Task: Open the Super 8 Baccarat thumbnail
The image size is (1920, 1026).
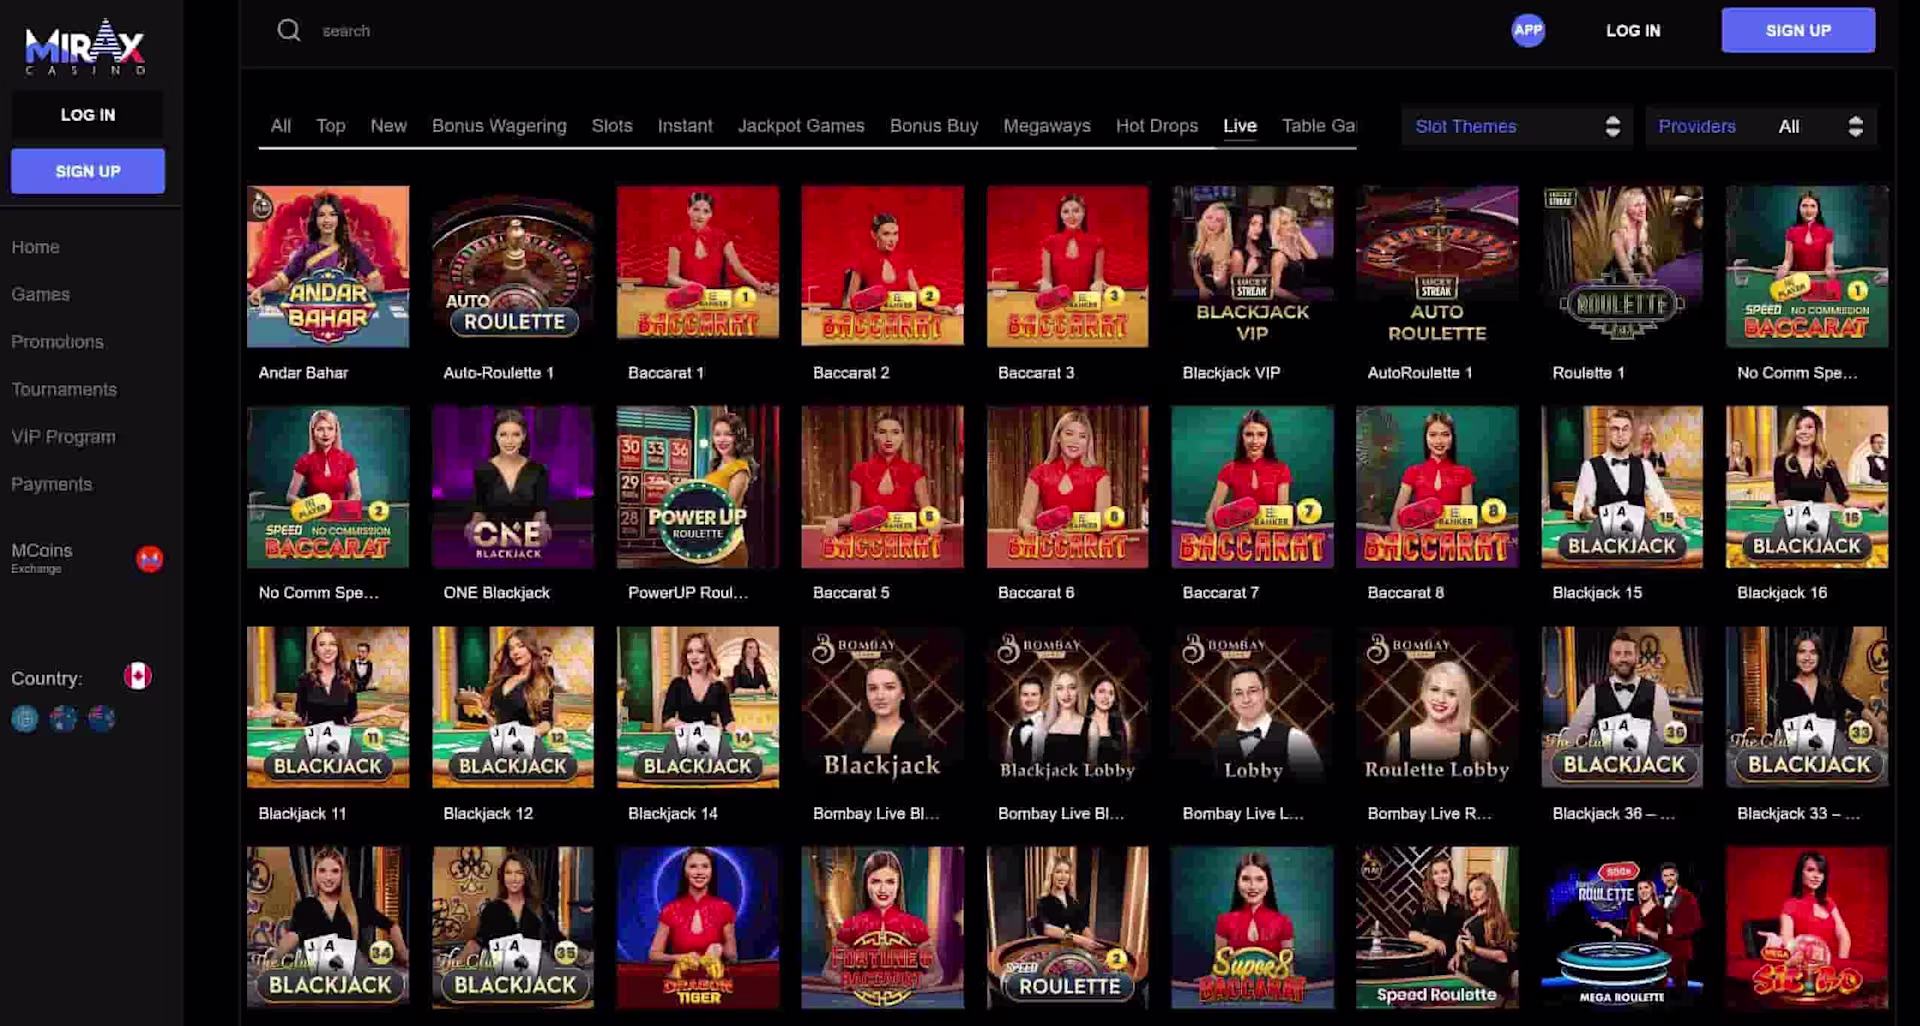Action: 1252,928
